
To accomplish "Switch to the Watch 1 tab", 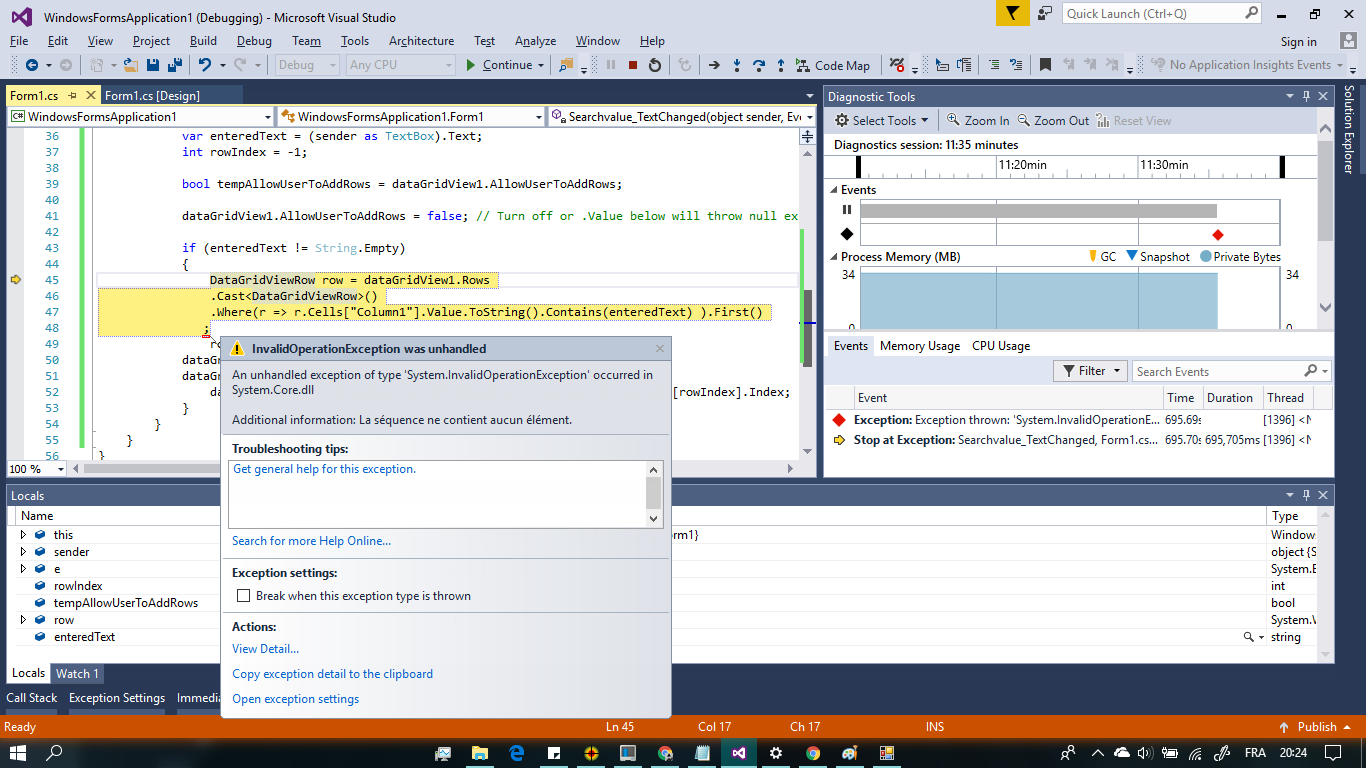I will coord(77,674).
